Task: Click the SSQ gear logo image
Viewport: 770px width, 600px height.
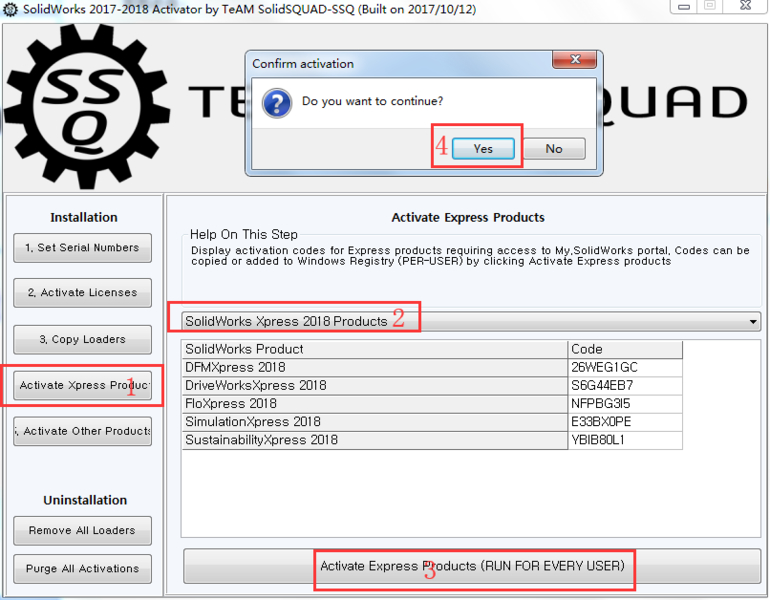Action: [x=87, y=107]
